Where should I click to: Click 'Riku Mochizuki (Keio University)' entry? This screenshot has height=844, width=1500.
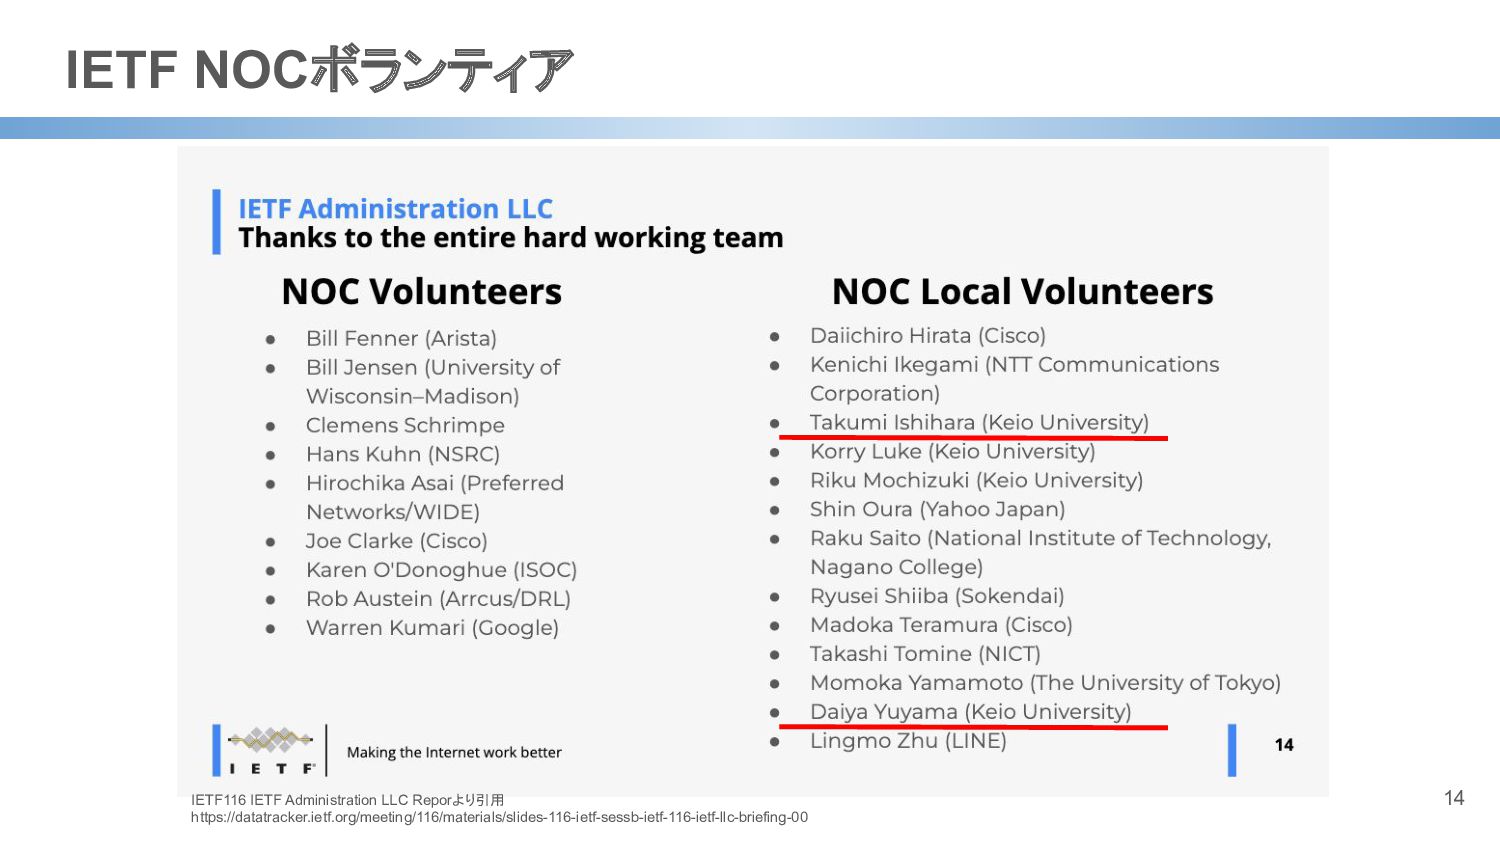[976, 481]
